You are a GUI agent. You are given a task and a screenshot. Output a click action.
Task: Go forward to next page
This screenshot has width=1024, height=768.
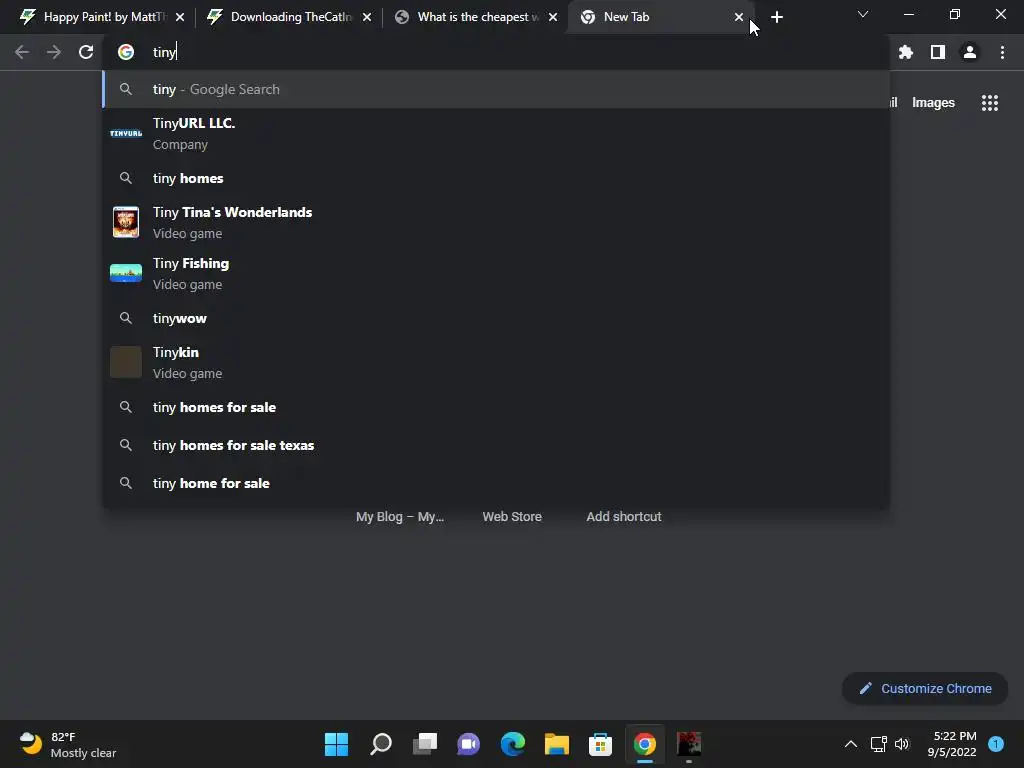pos(54,52)
